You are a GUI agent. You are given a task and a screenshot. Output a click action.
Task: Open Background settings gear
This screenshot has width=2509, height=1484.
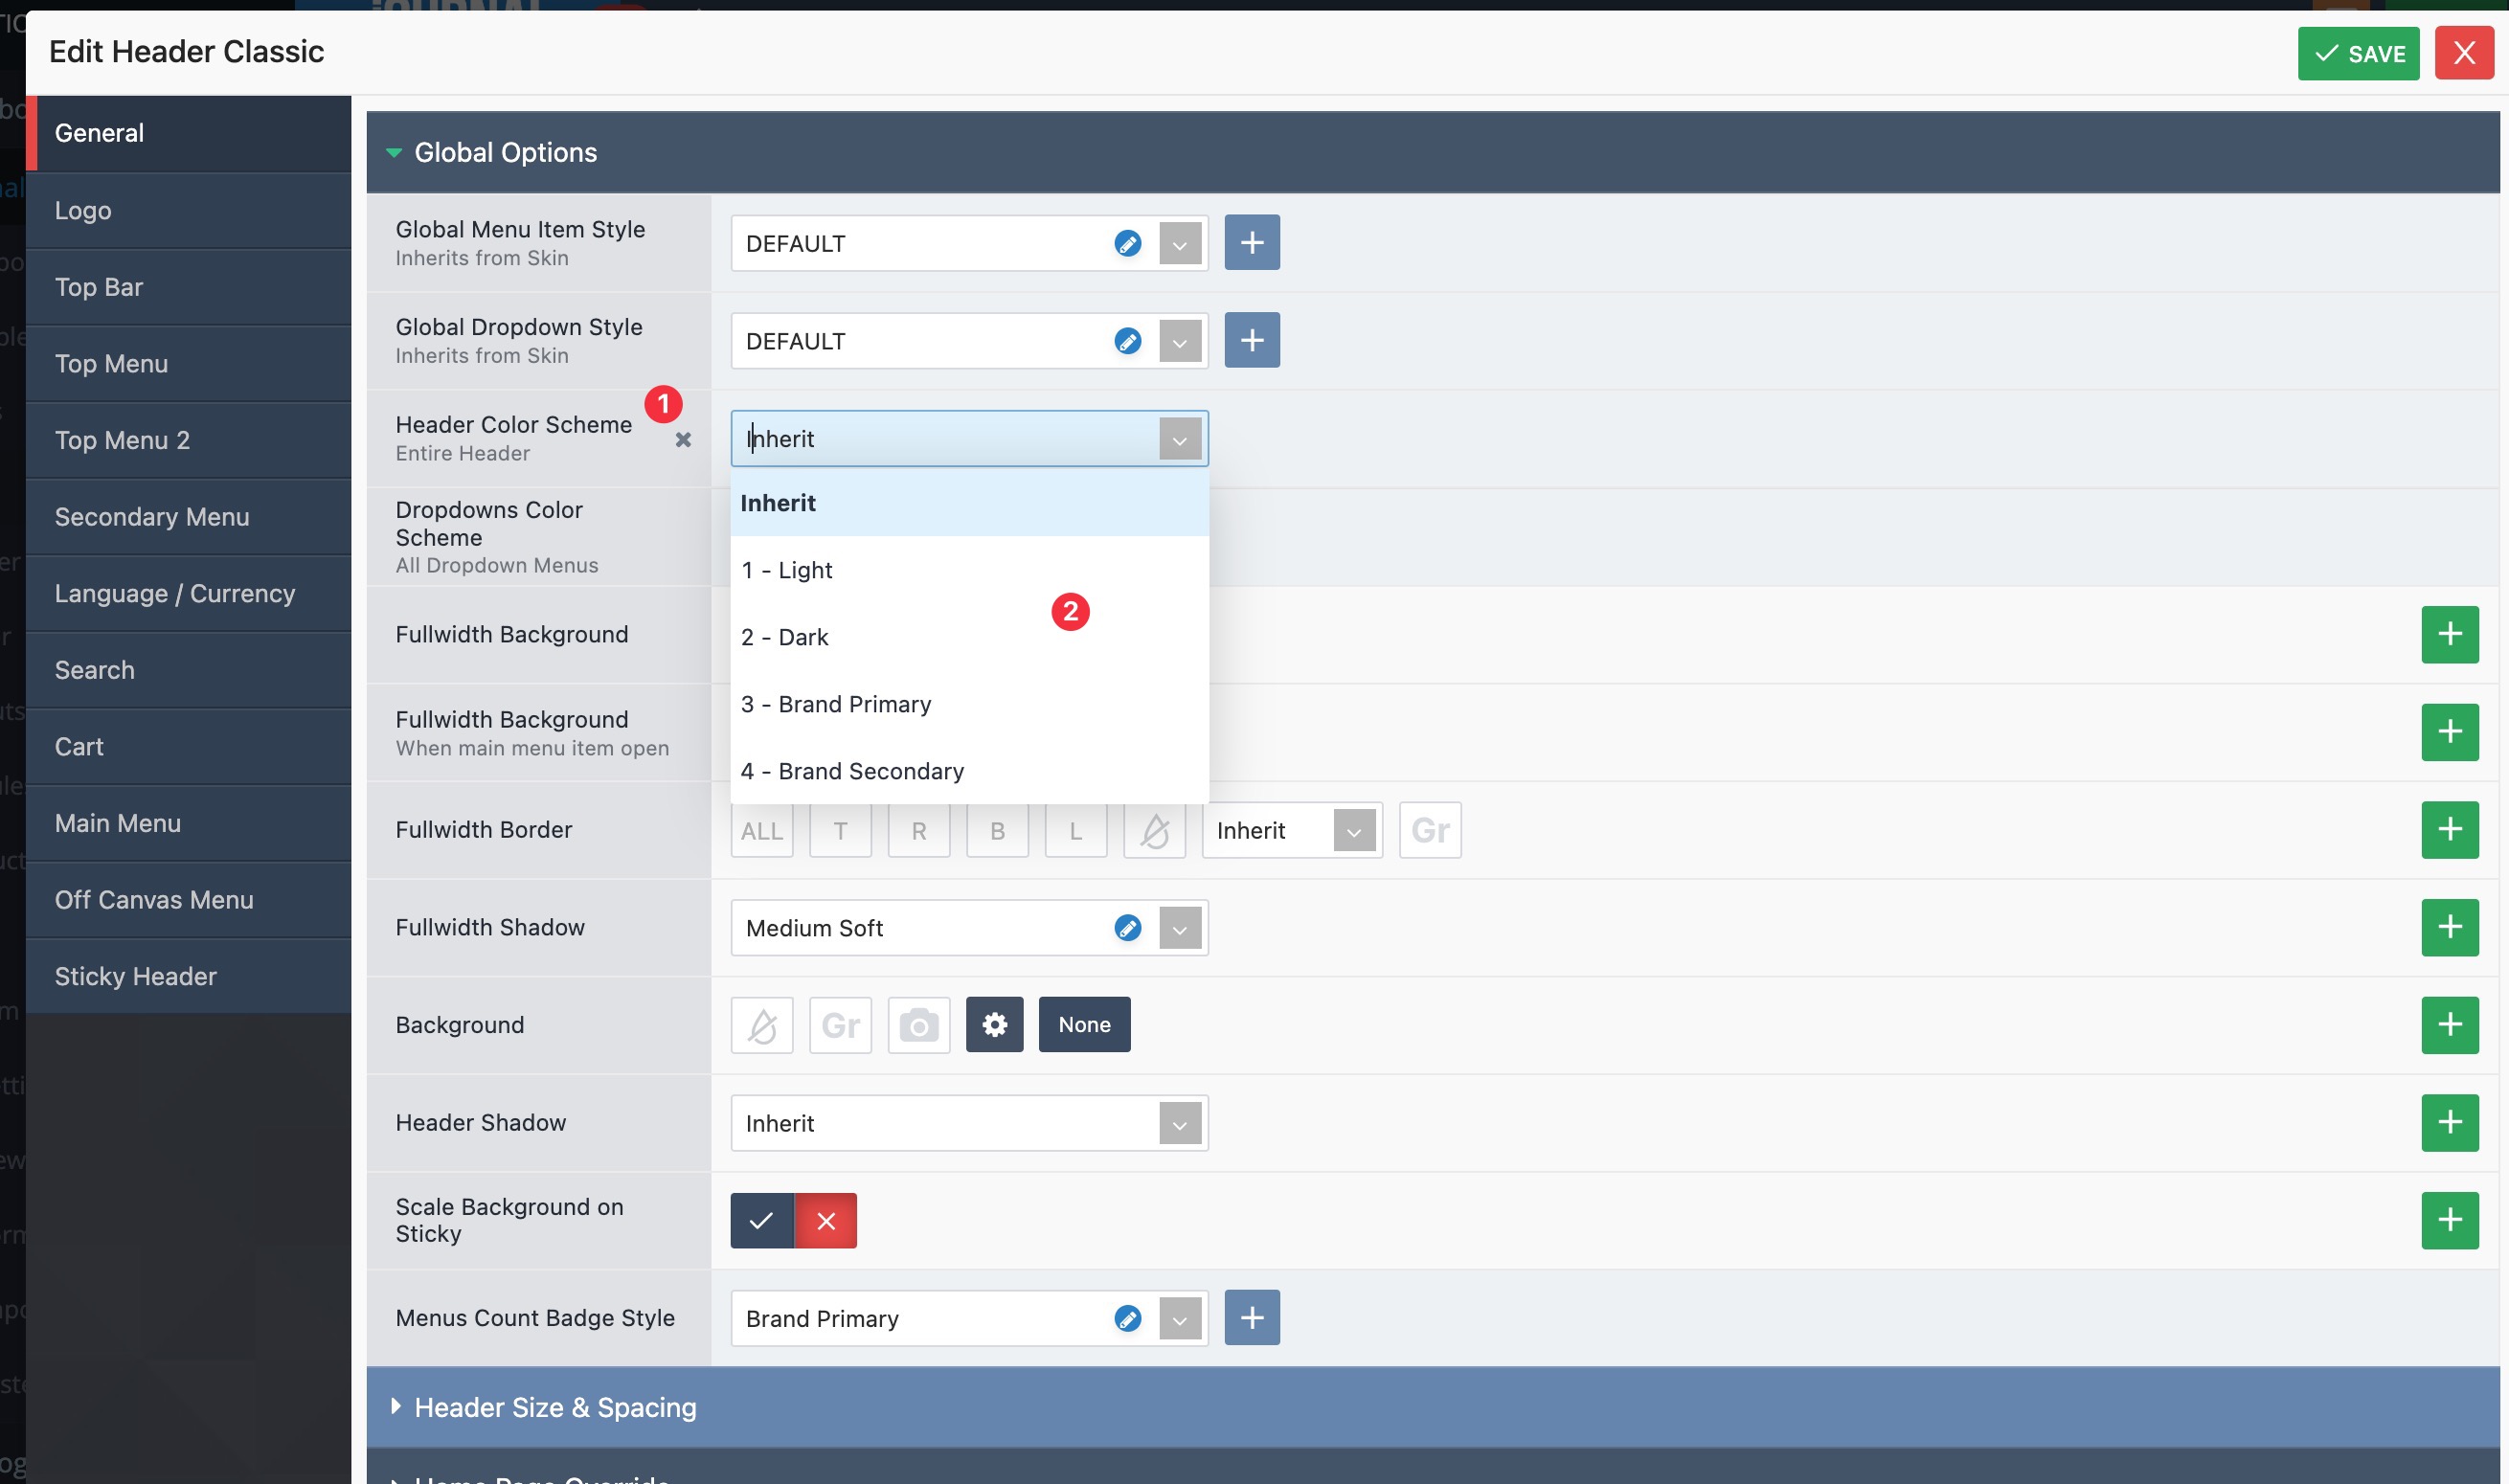pyautogui.click(x=994, y=1024)
